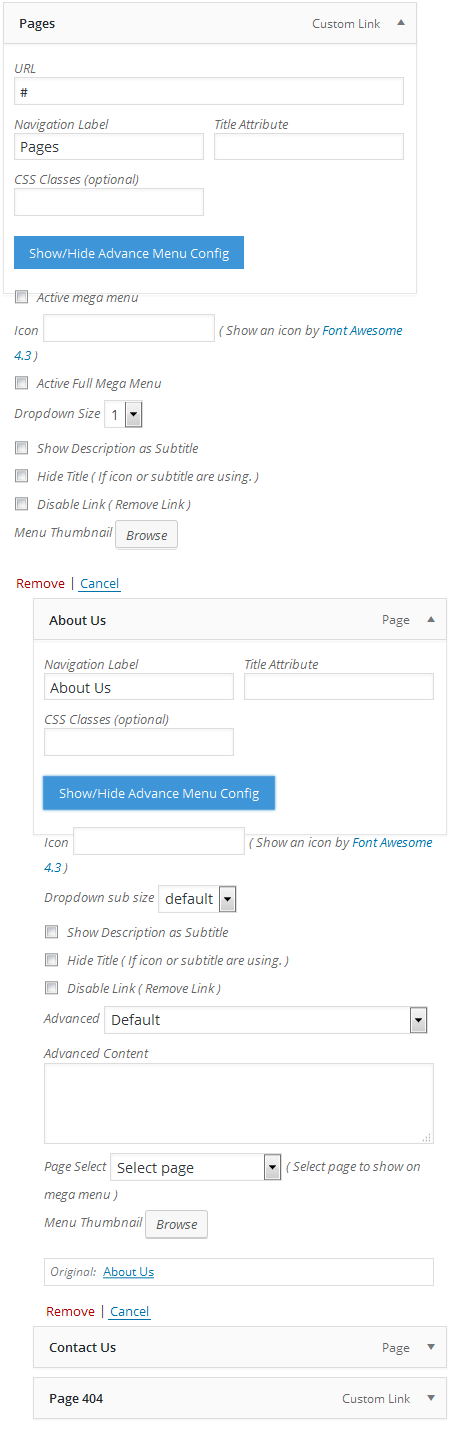
Task: Click Show/Hide Advance Menu Config under Pages
Action: pos(129,253)
